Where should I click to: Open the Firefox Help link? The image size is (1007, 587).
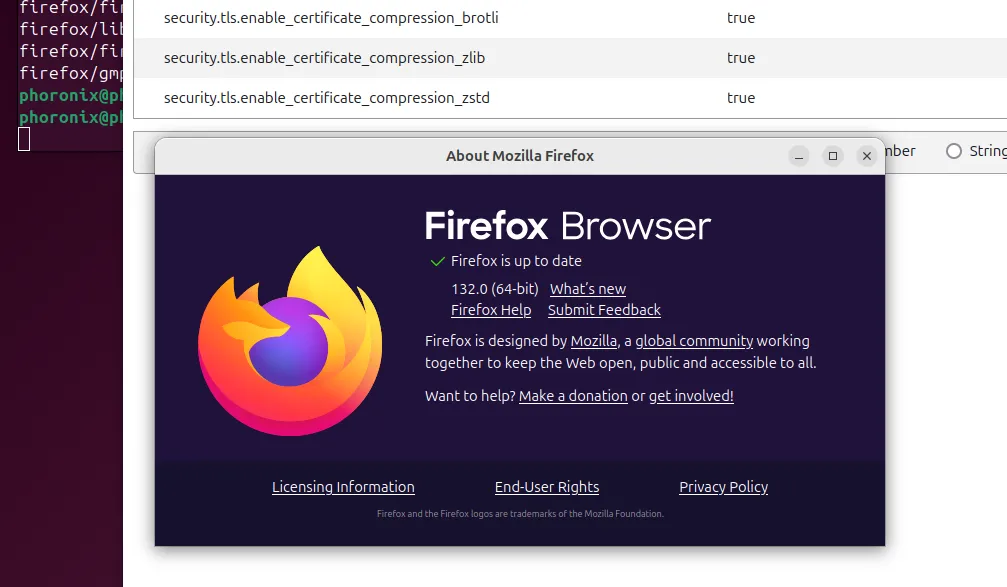click(x=491, y=310)
